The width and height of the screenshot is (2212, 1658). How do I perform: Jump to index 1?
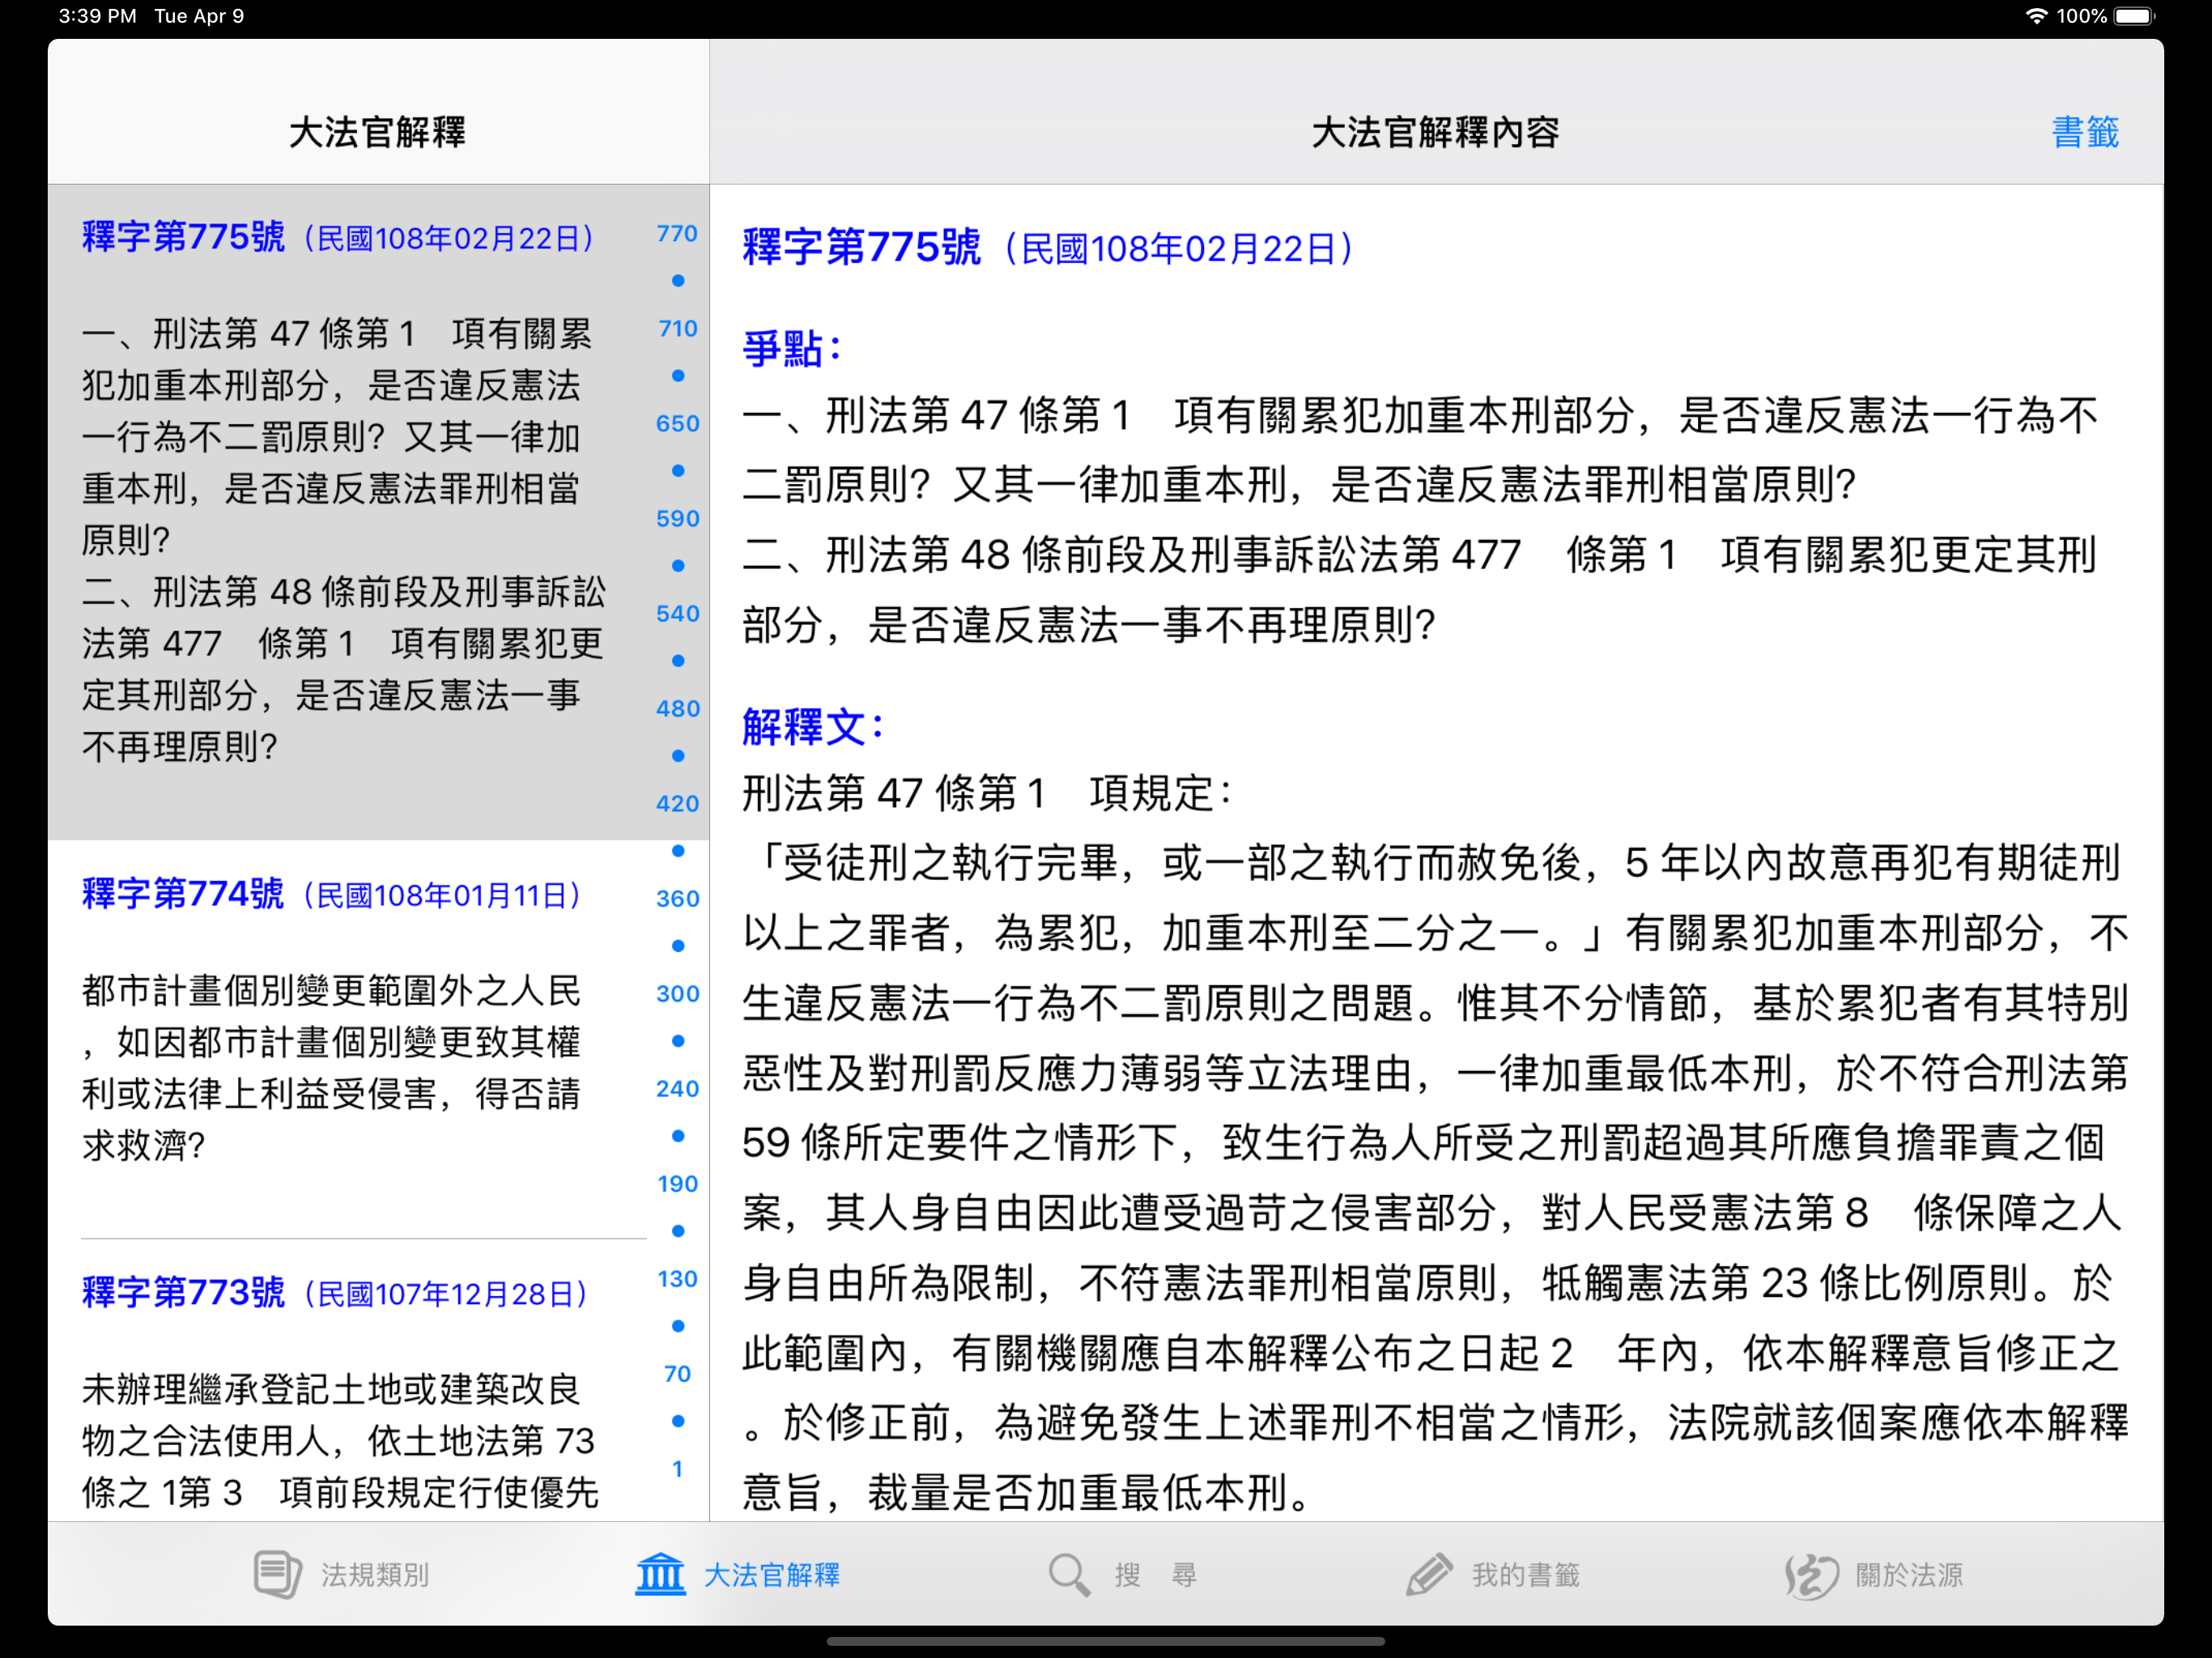677,1469
